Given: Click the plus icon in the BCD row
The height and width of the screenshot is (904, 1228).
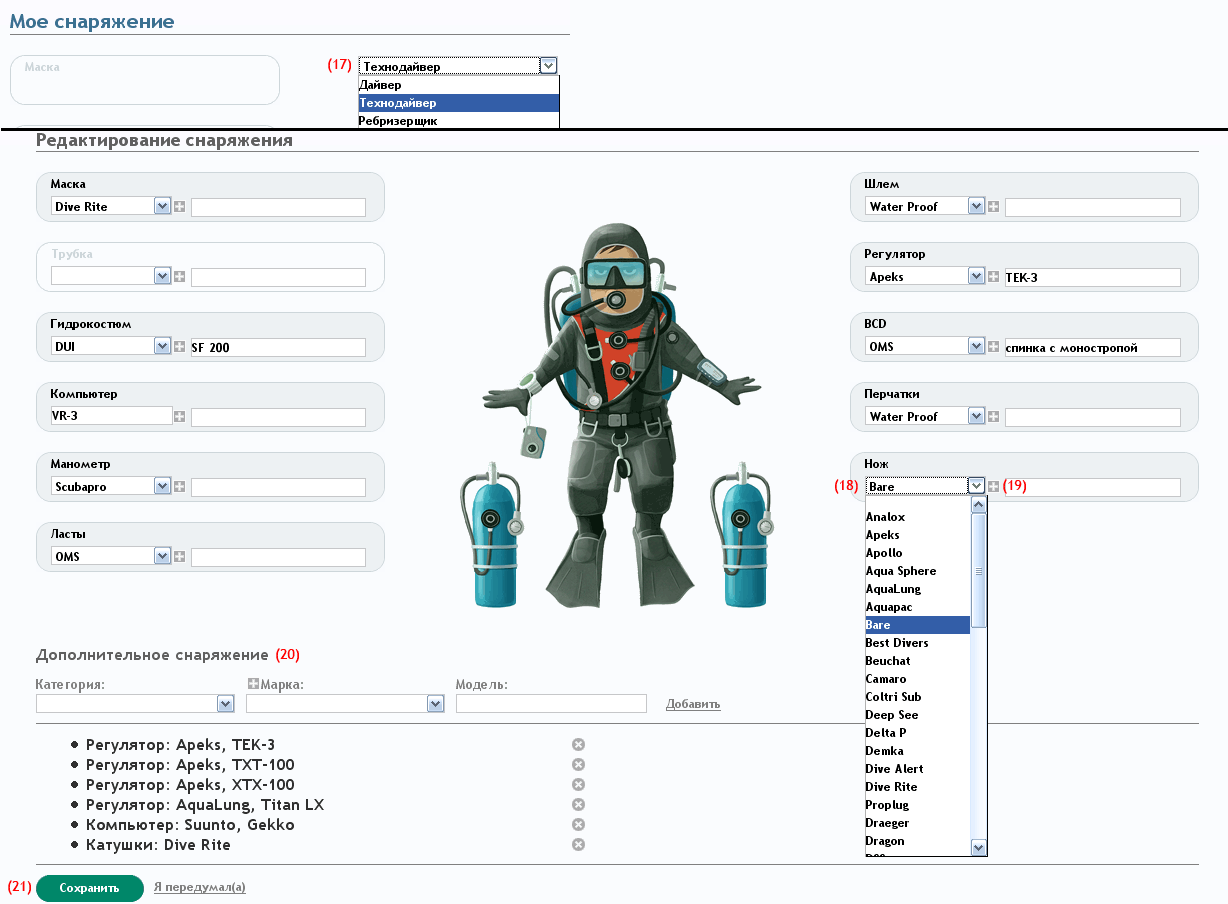Looking at the screenshot, I should 994,347.
